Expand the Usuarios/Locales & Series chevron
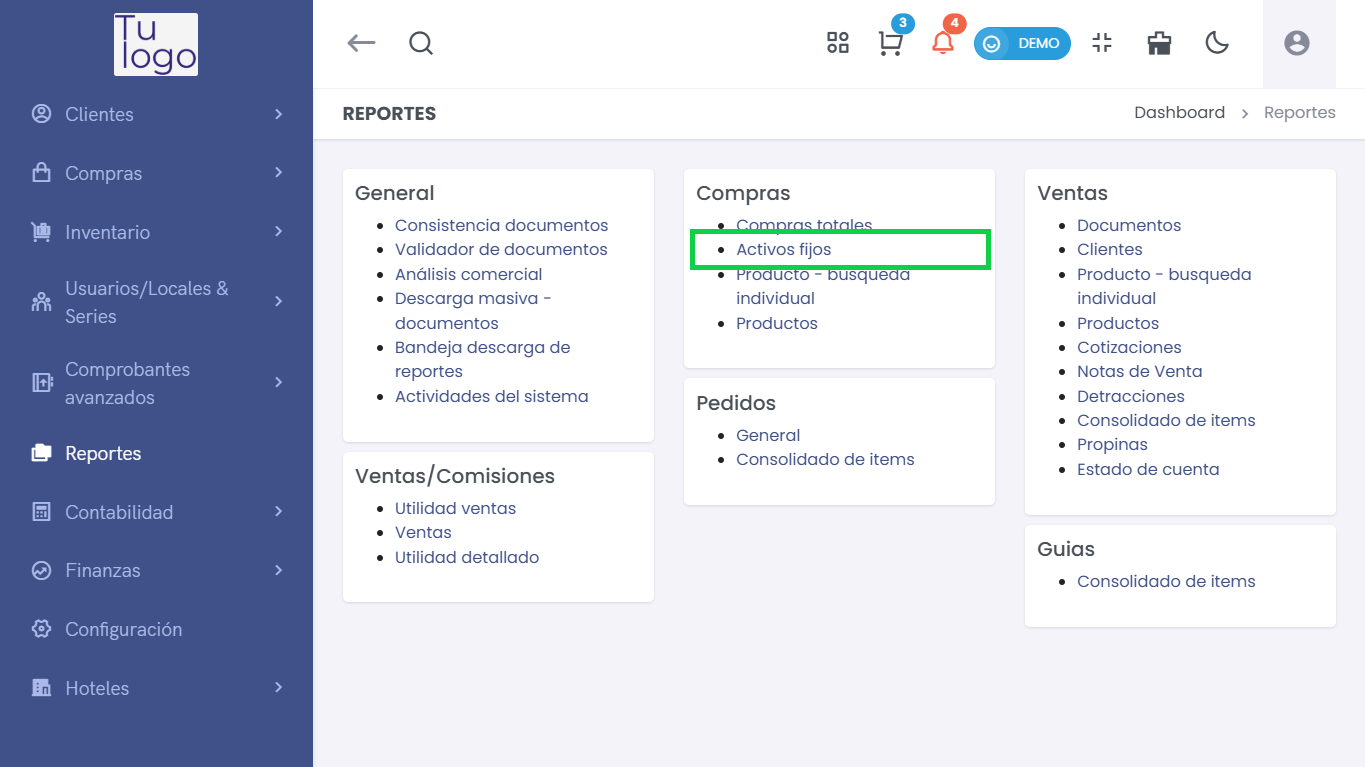The height and width of the screenshot is (767, 1365). 278,302
